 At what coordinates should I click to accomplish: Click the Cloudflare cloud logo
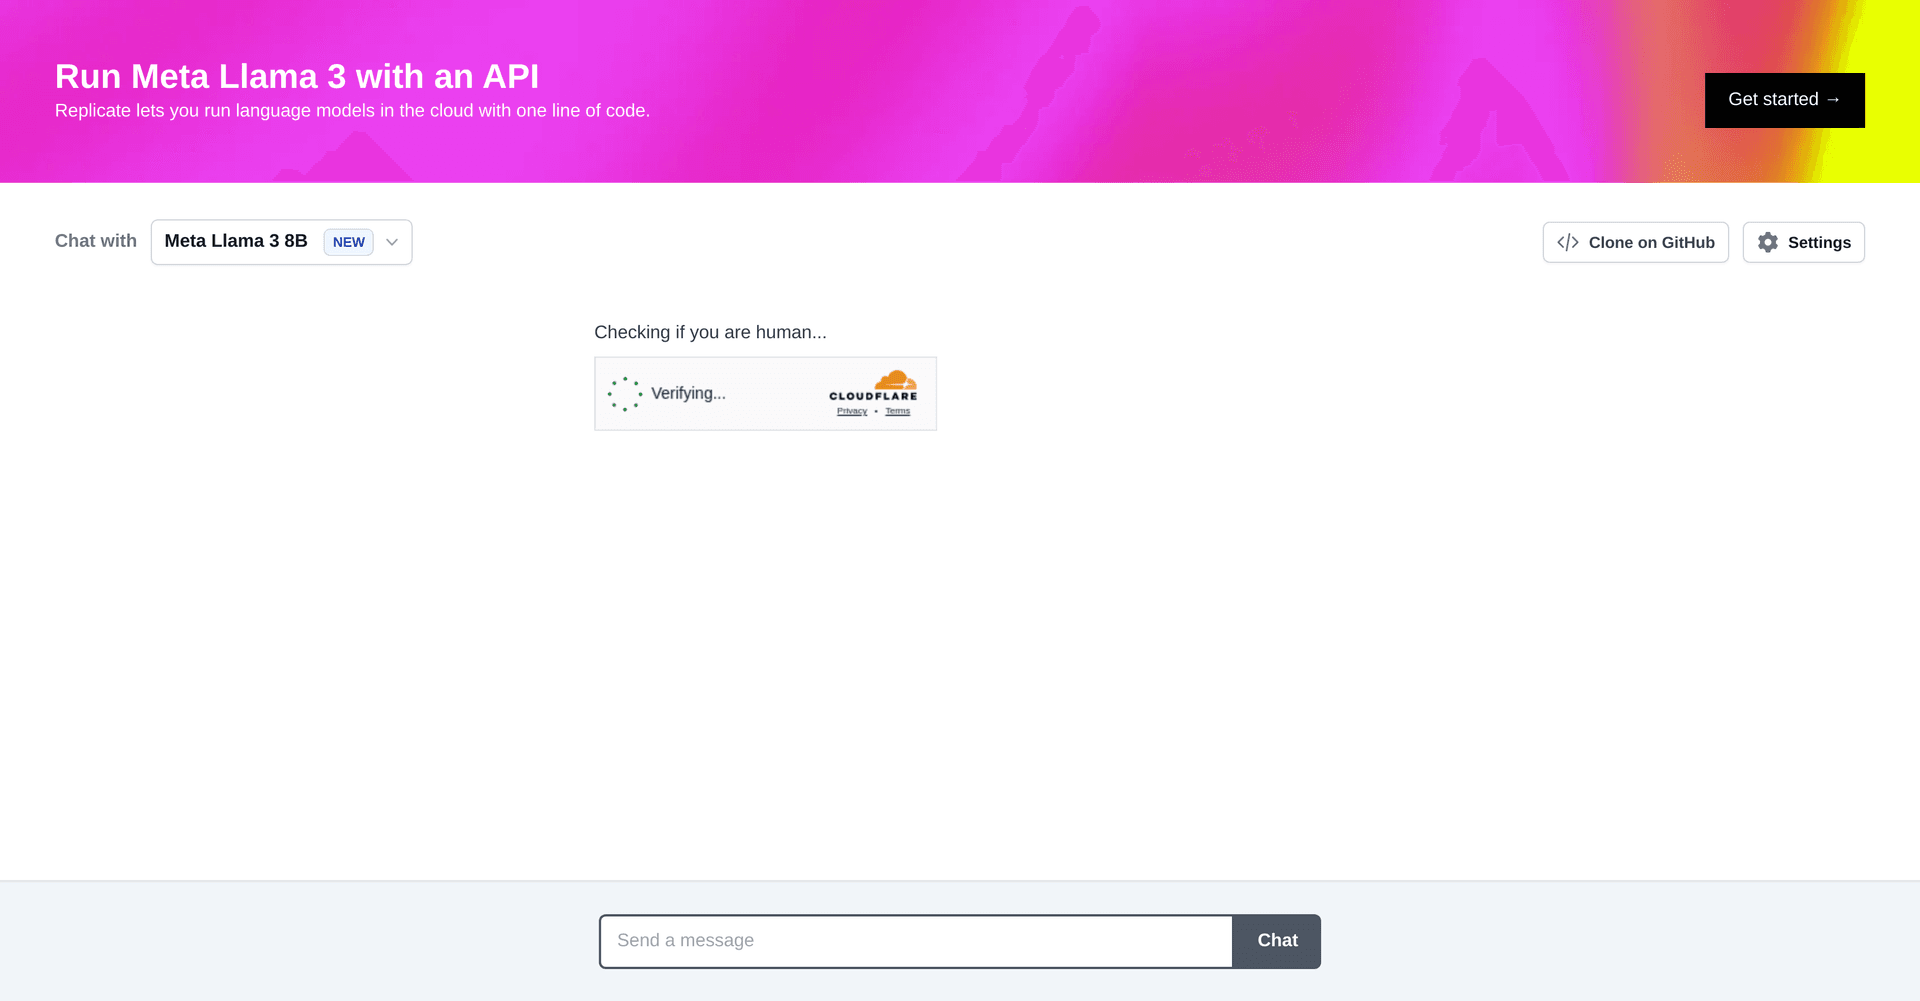[x=895, y=380]
